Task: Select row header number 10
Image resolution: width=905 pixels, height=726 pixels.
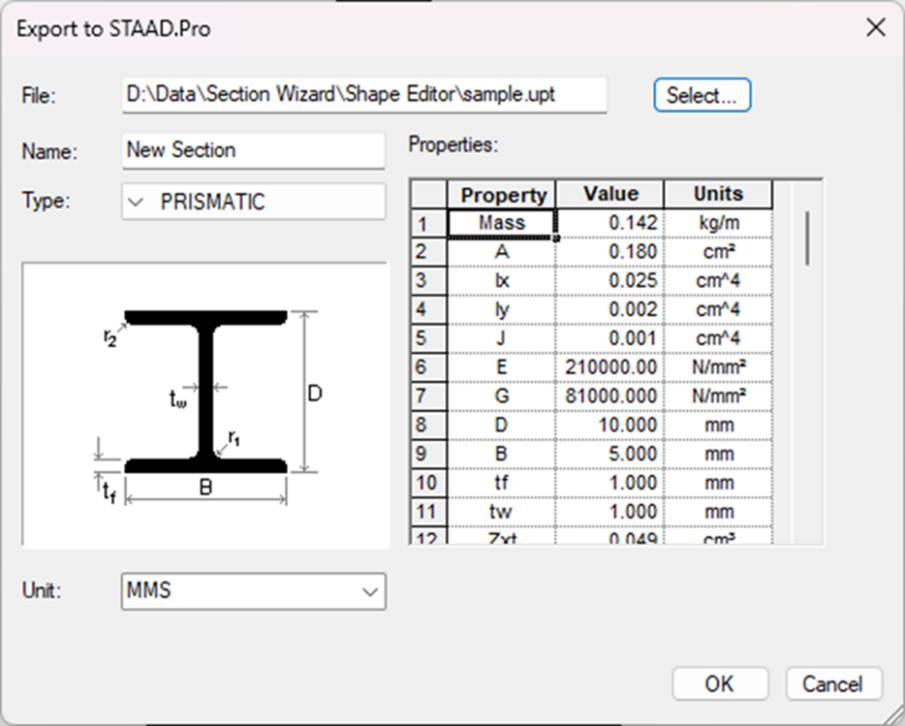Action: click(x=429, y=482)
